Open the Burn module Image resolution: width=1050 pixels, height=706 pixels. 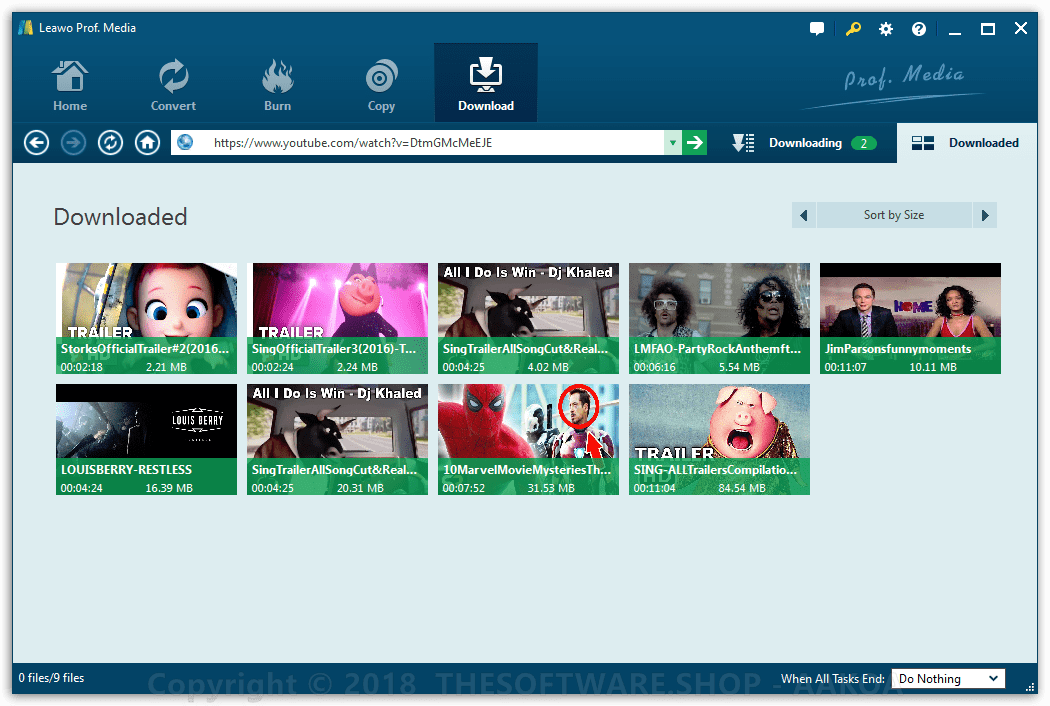(x=277, y=85)
